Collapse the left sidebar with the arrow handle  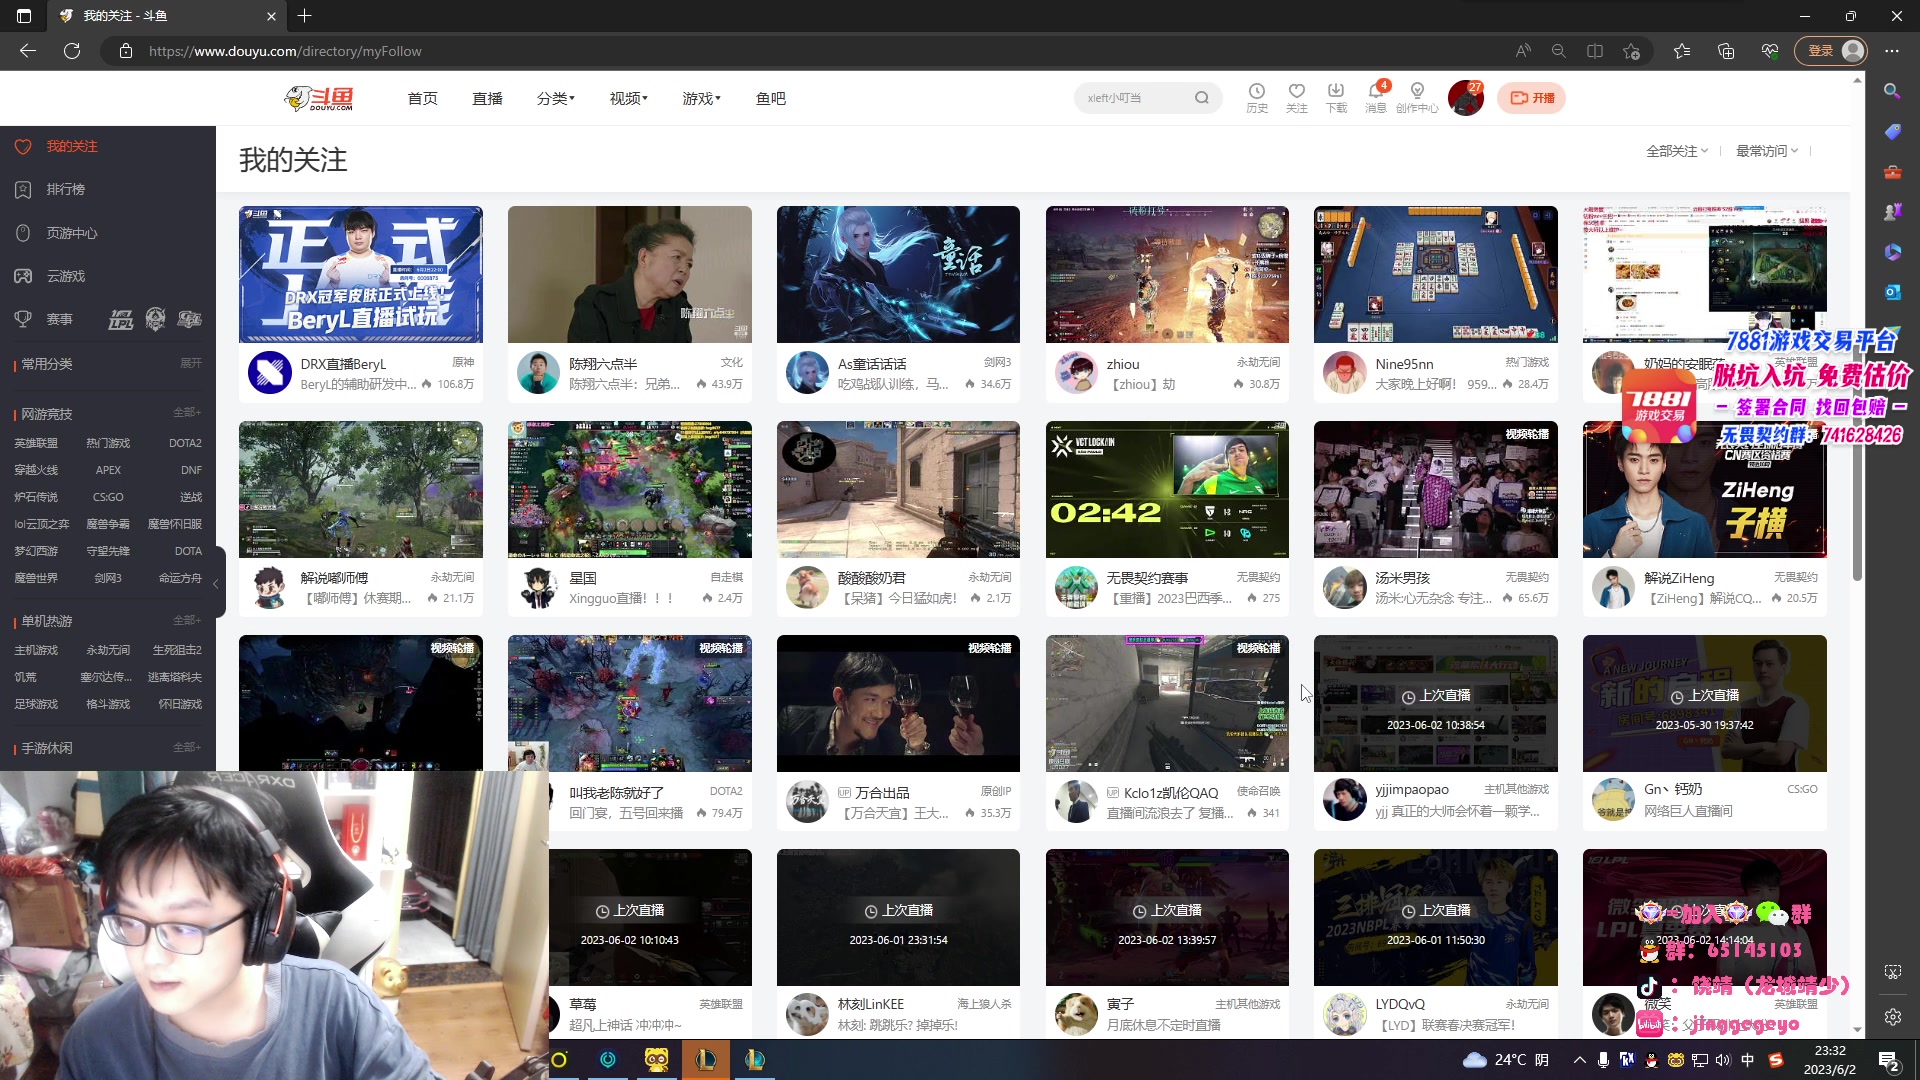tap(216, 583)
